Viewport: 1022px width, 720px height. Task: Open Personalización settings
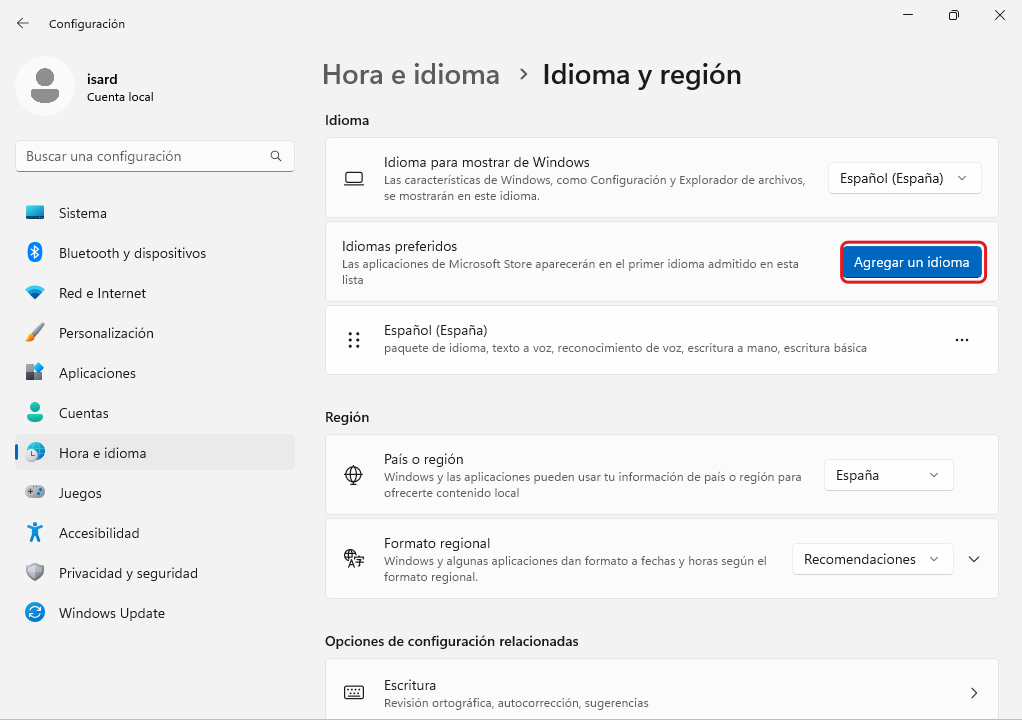click(106, 333)
